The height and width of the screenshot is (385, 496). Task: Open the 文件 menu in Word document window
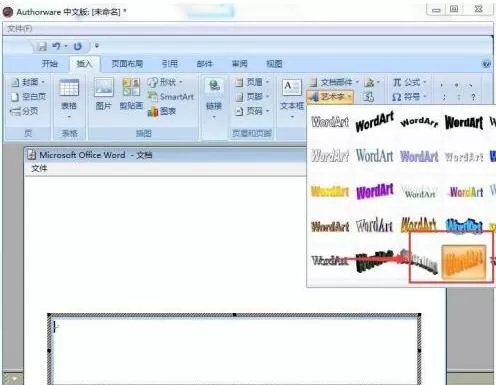click(x=39, y=168)
